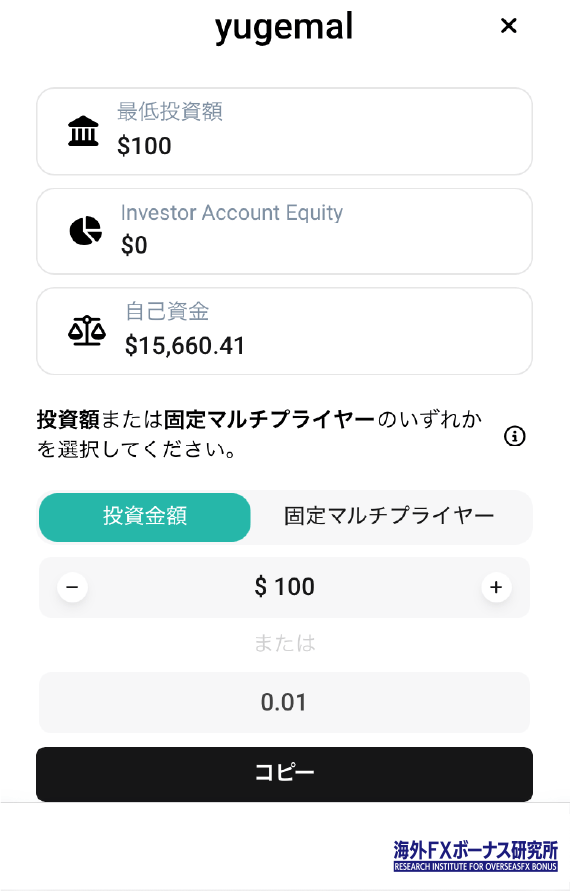Click the 0.01 multiplier field

click(x=284, y=702)
